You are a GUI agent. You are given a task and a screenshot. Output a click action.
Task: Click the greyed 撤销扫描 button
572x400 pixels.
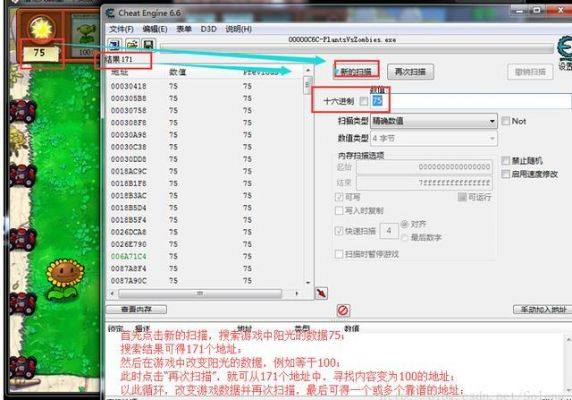(x=530, y=72)
